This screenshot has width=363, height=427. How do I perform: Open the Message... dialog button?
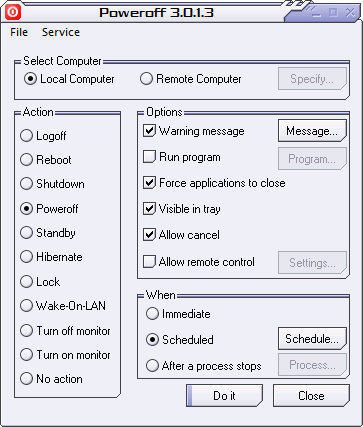(312, 131)
